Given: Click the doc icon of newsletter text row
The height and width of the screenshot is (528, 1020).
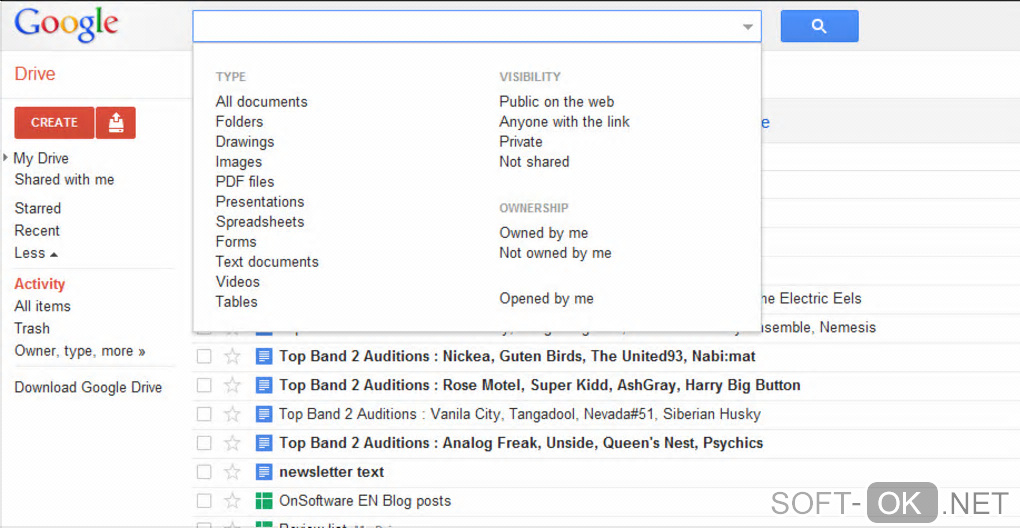Looking at the screenshot, I should pos(263,472).
